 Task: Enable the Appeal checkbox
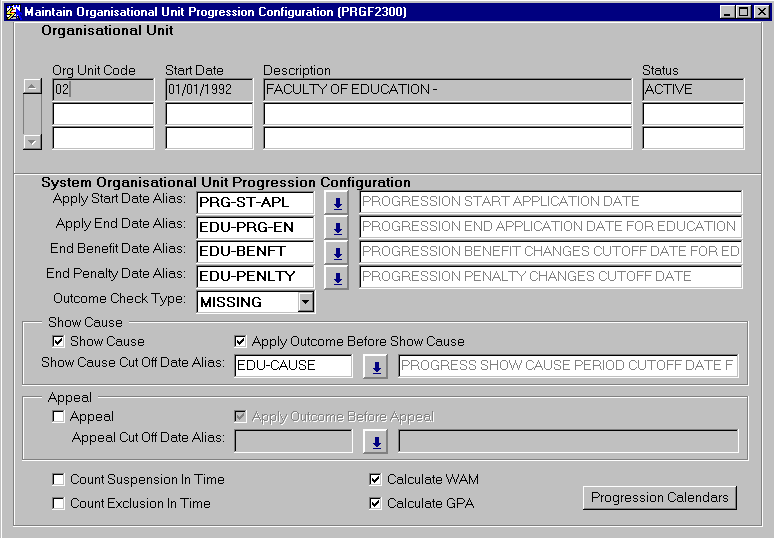coord(59,417)
